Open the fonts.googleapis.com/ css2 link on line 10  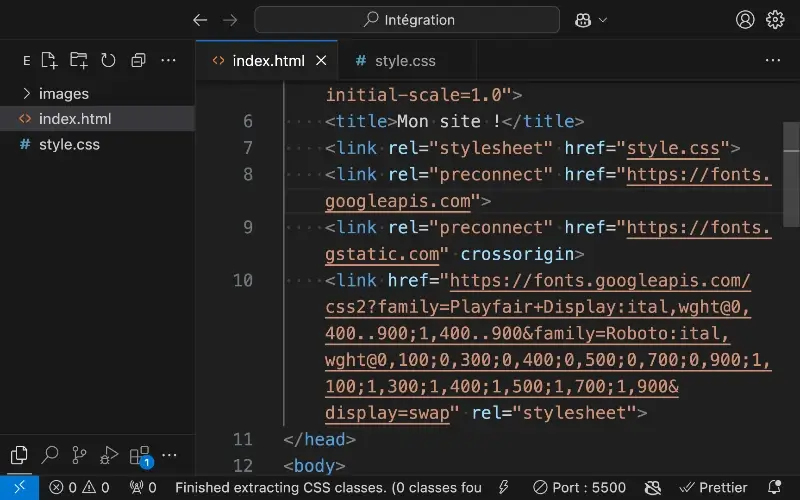click(x=548, y=347)
